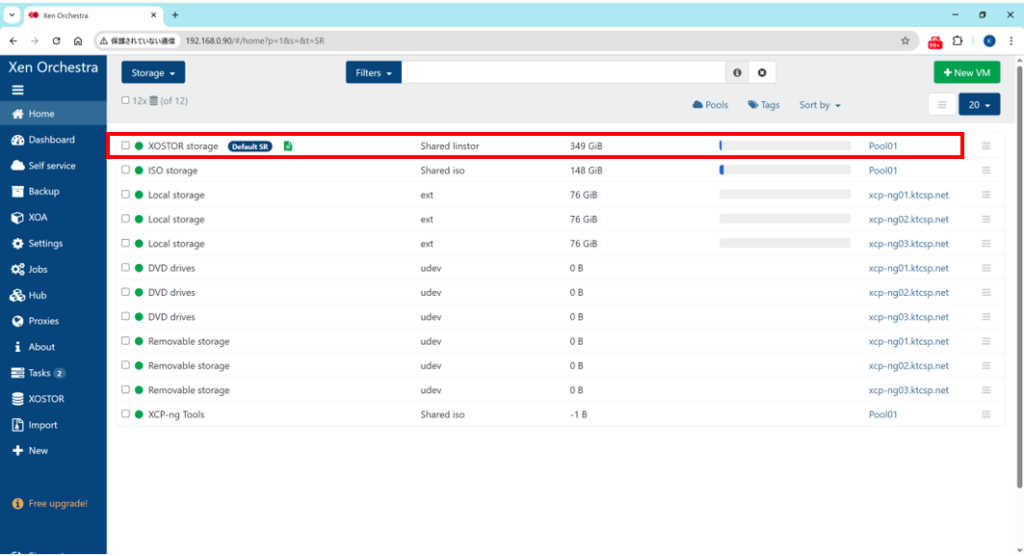Viewport: 1024px width, 556px height.
Task: Open Backup in the sidebar
Action: [x=43, y=191]
